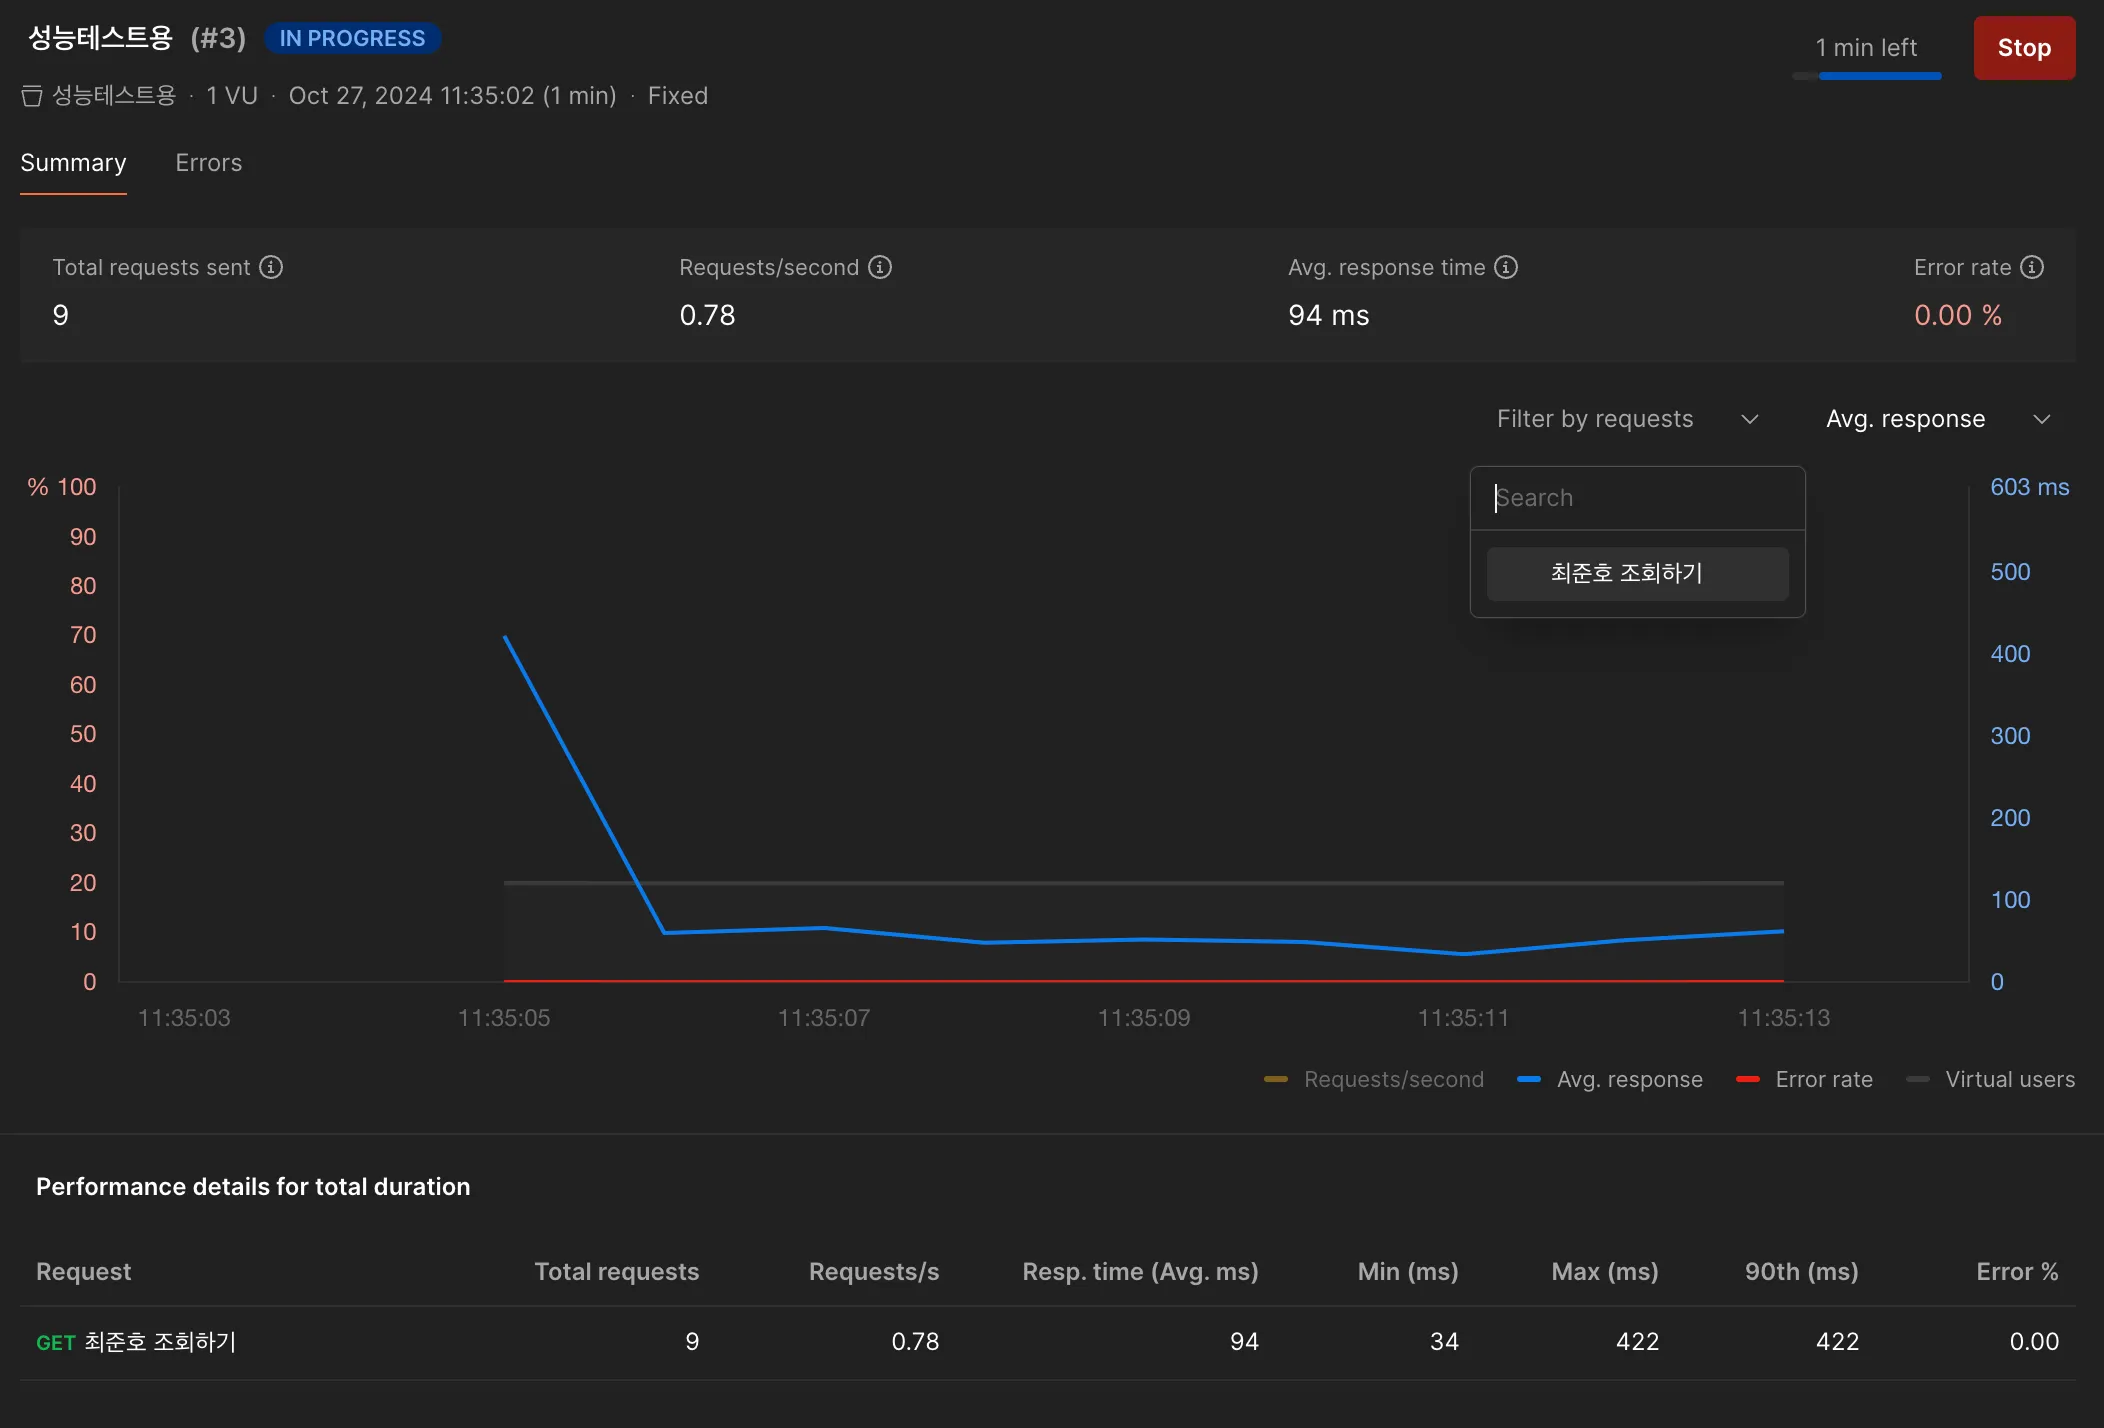
Task: Open GET 최준호 조회하기 request row
Action: coord(136,1342)
